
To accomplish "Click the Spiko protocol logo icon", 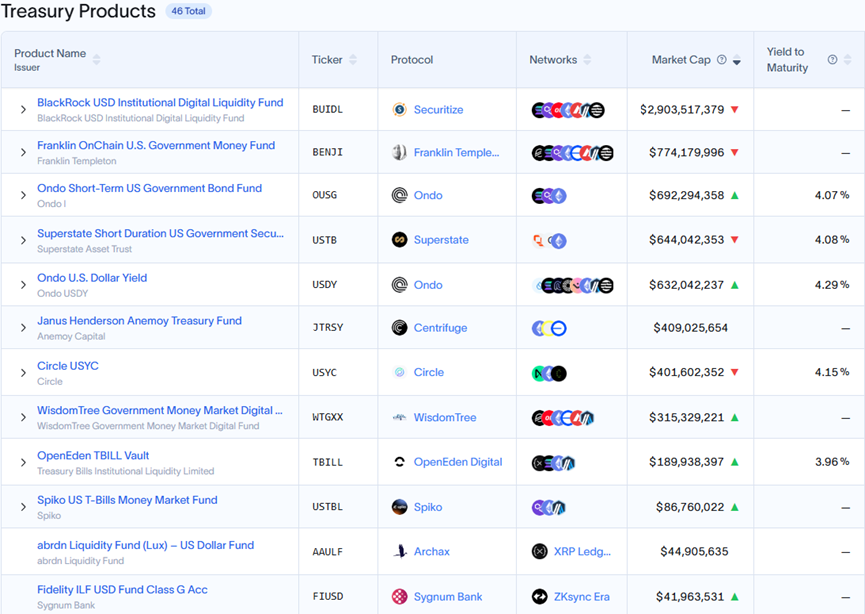I will tap(399, 507).
